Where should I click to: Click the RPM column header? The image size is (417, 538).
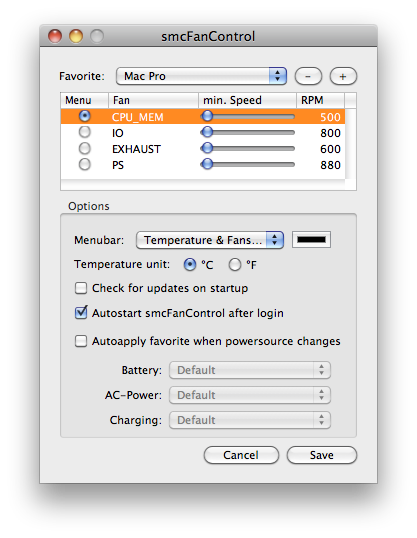(320, 100)
